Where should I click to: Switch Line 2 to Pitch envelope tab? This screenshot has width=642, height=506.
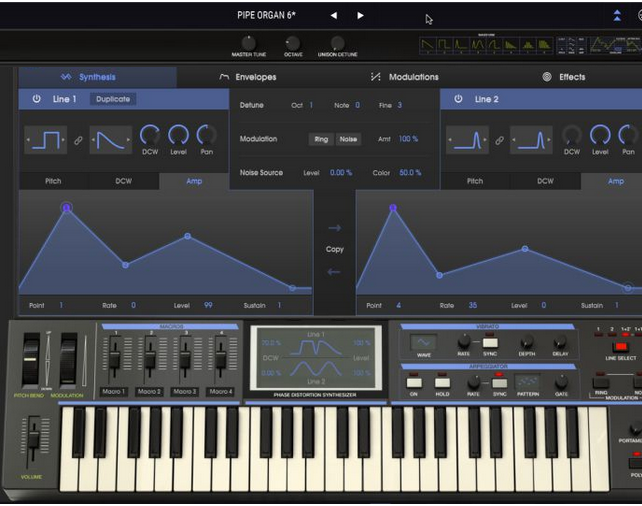[x=475, y=181]
